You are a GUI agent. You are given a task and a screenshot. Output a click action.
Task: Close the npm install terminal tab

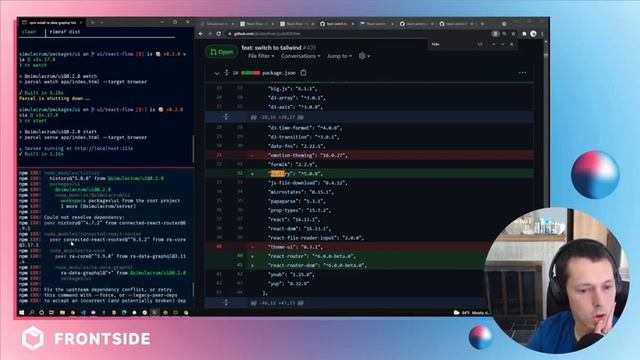(x=81, y=22)
